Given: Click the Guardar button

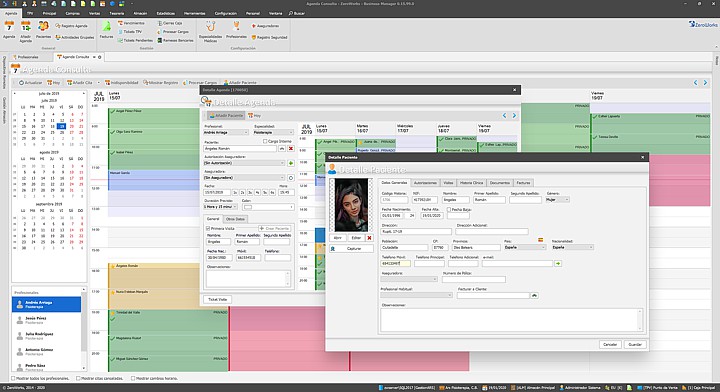Looking at the screenshot, I should (x=635, y=344).
